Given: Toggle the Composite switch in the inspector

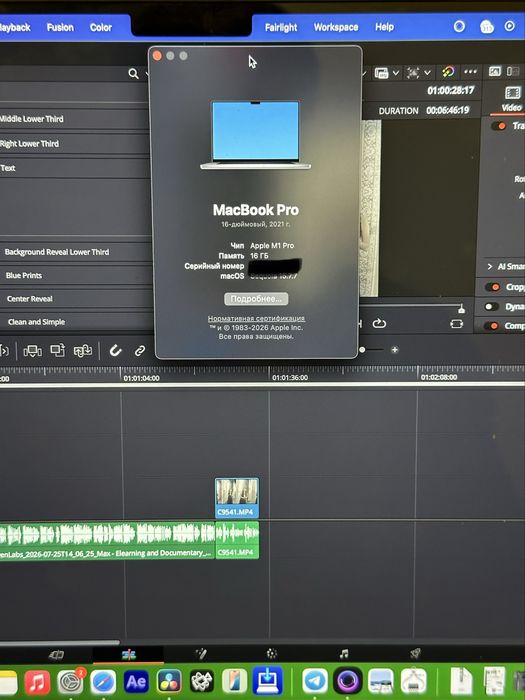Looking at the screenshot, I should (492, 326).
